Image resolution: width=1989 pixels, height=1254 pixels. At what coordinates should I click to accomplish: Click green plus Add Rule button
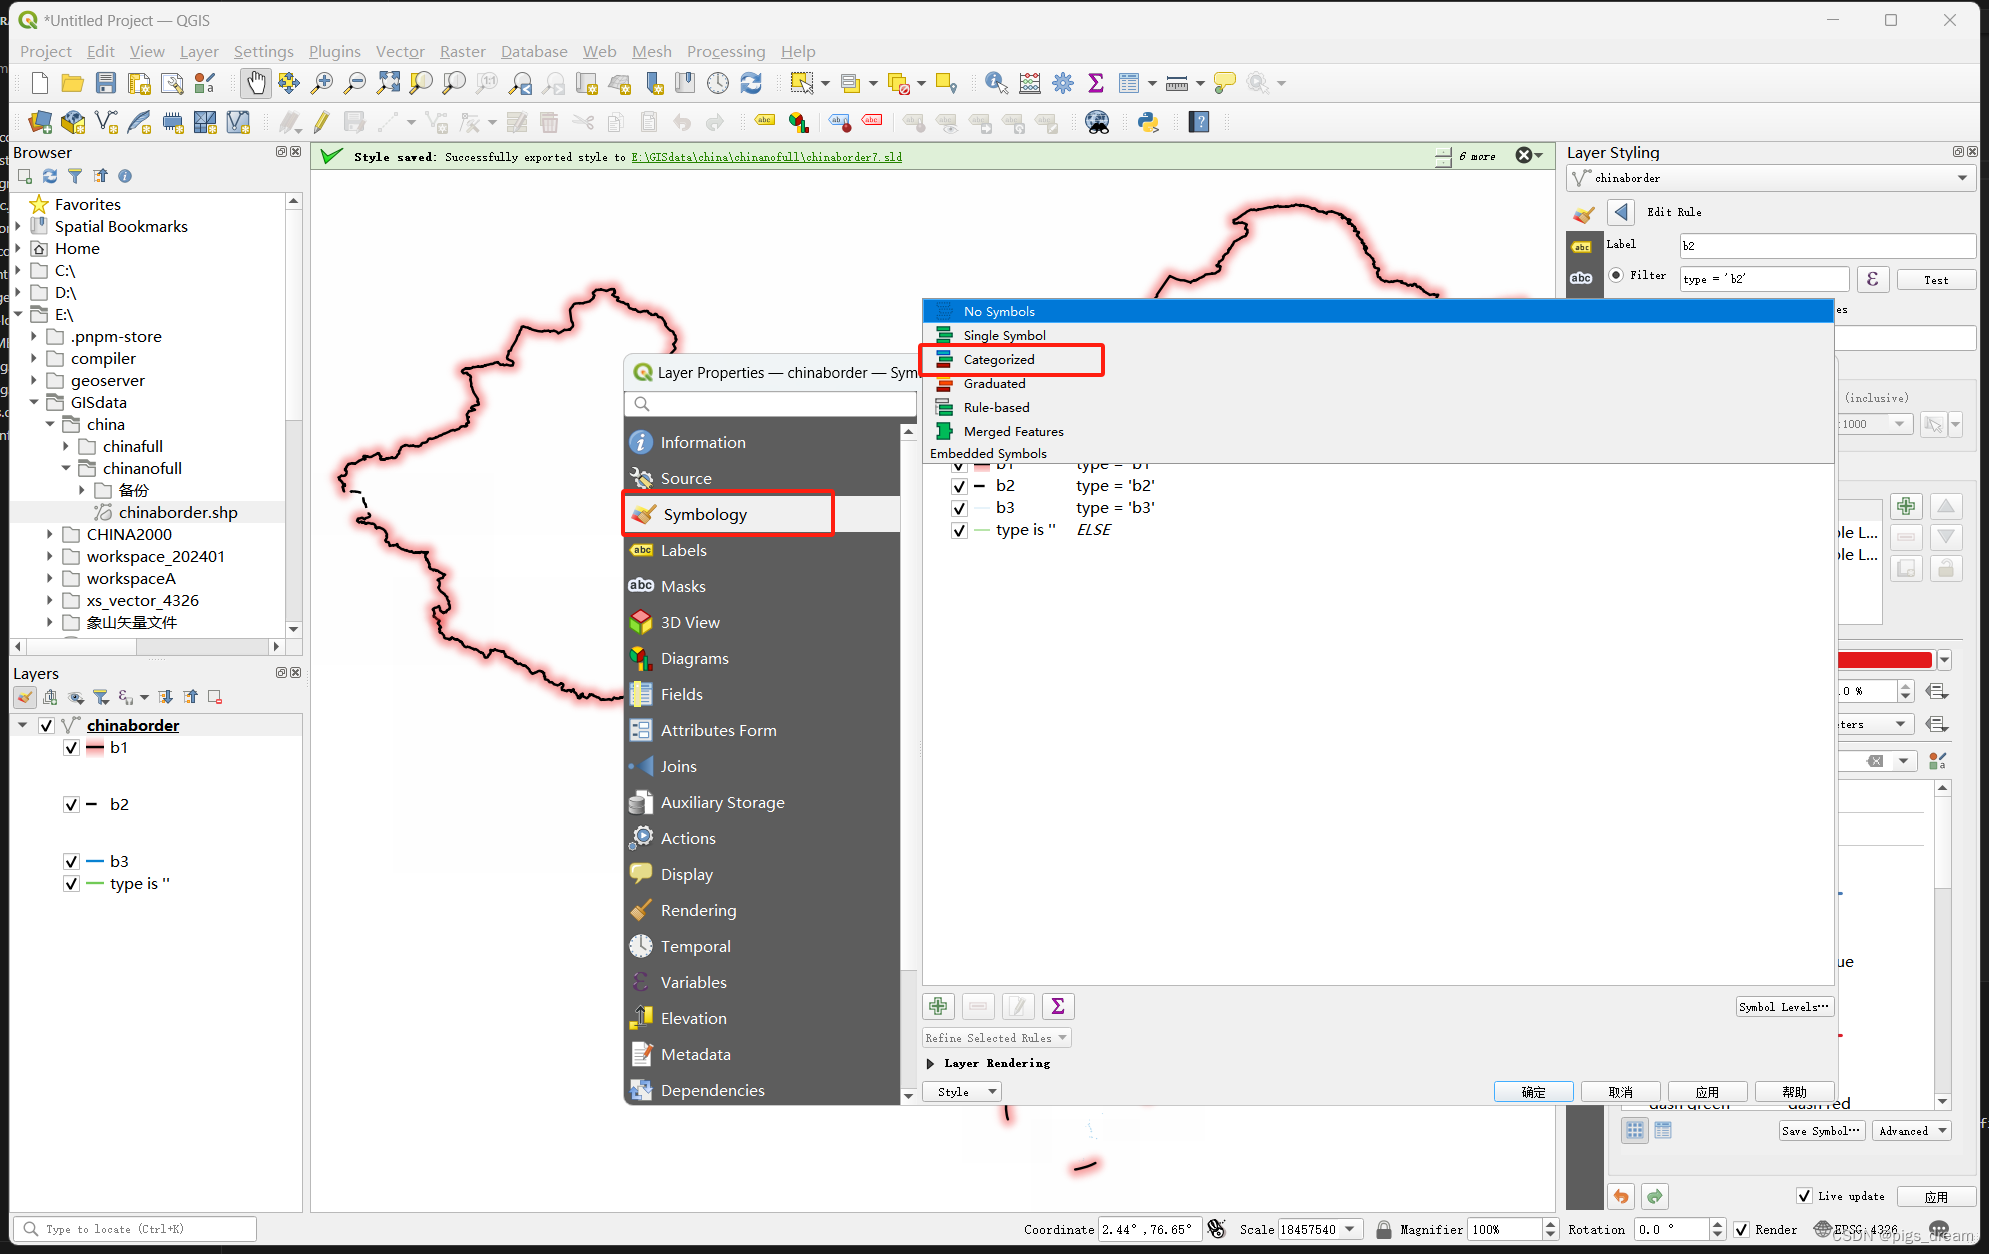click(938, 1006)
